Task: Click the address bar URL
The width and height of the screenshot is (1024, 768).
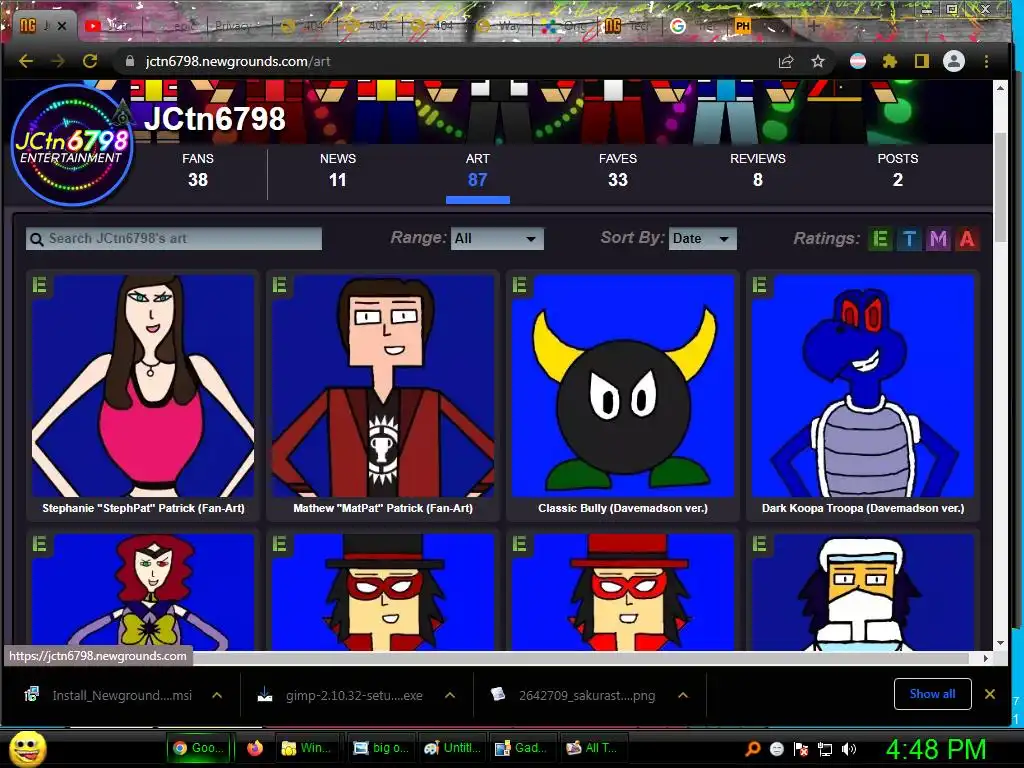Action: pos(238,61)
